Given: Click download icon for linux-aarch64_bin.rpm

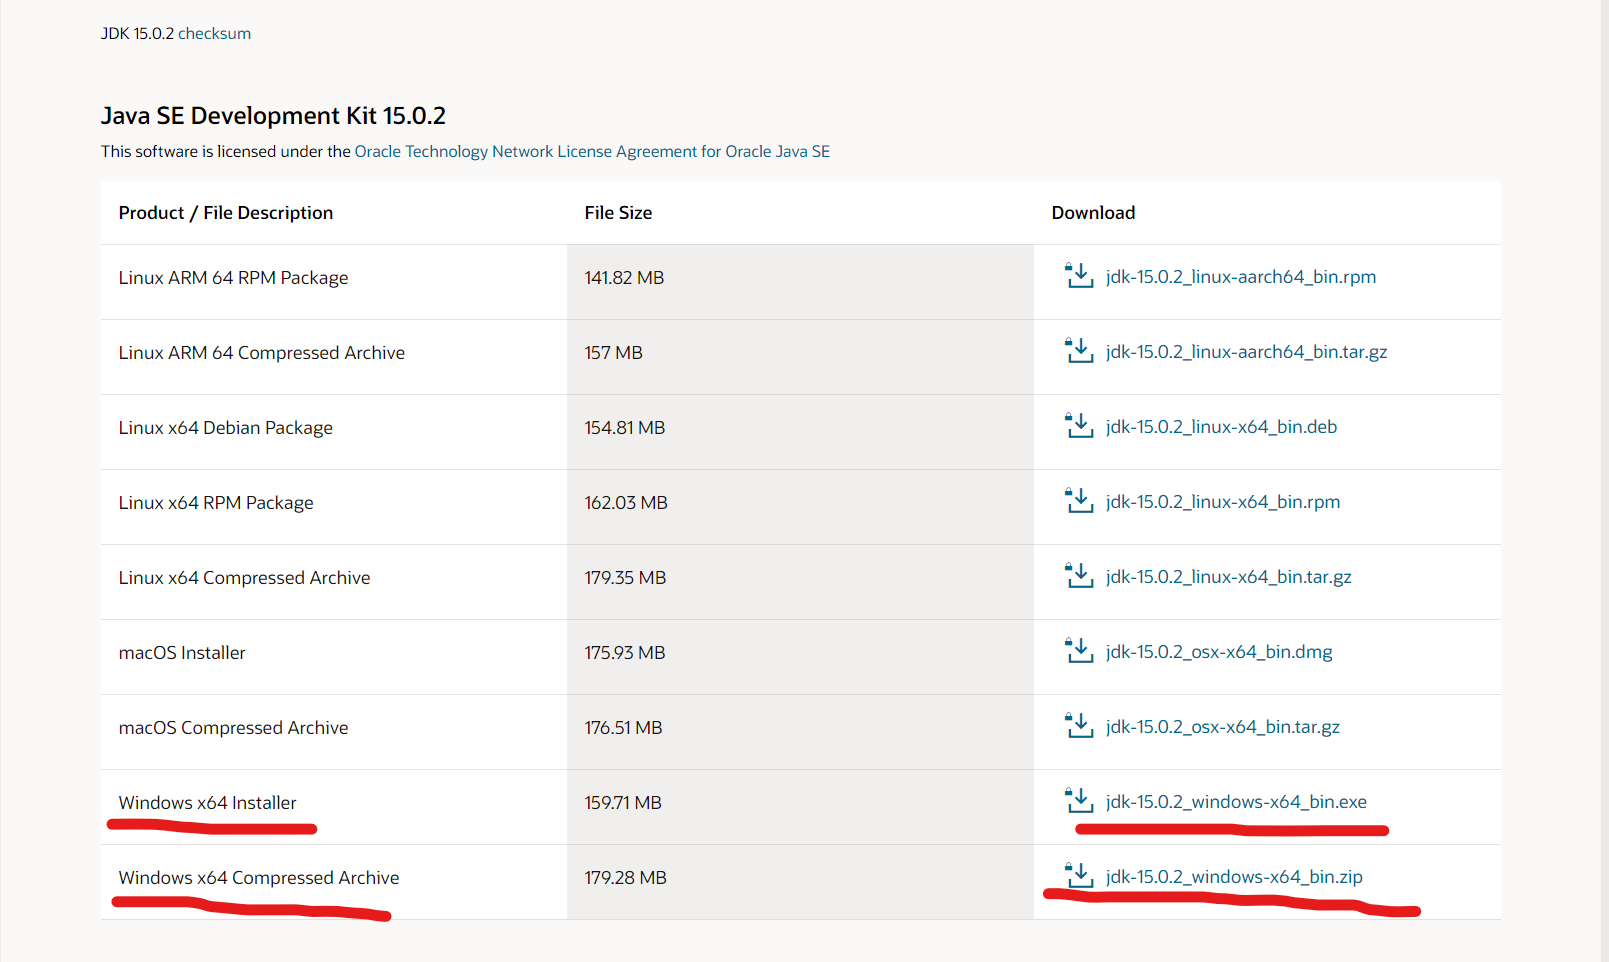Looking at the screenshot, I should click(1079, 276).
